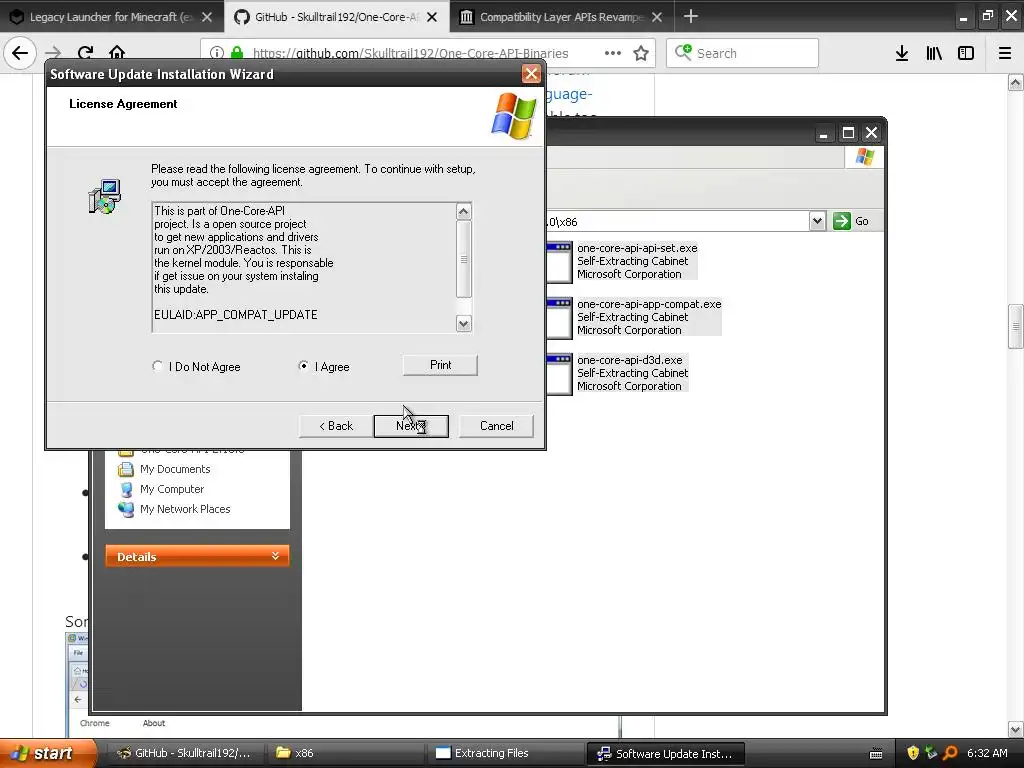Select one-core-api-d3d.exe file icon

(x=559, y=374)
